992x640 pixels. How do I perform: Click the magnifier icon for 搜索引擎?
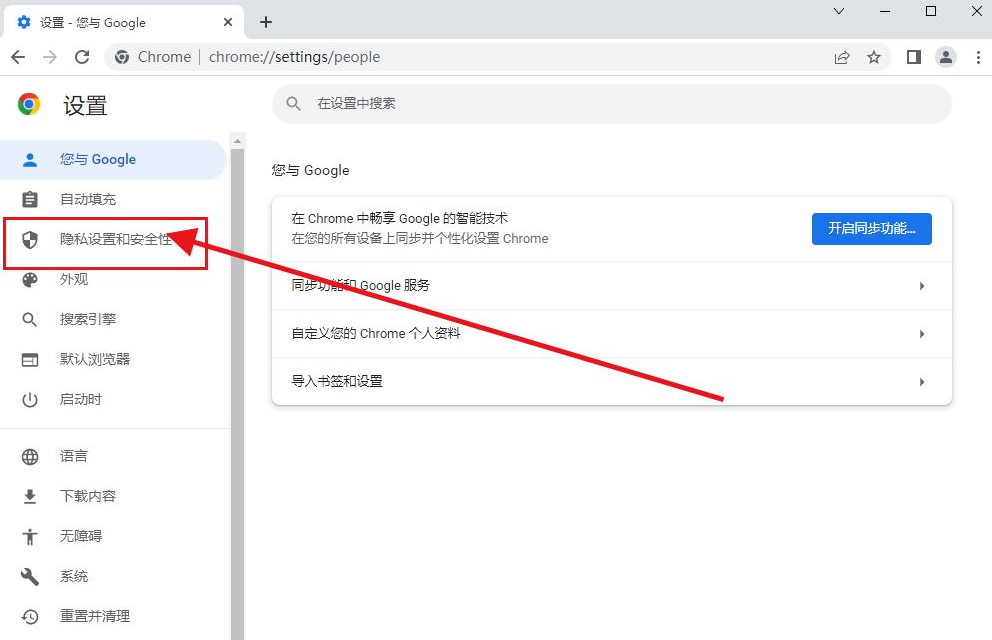(30, 319)
